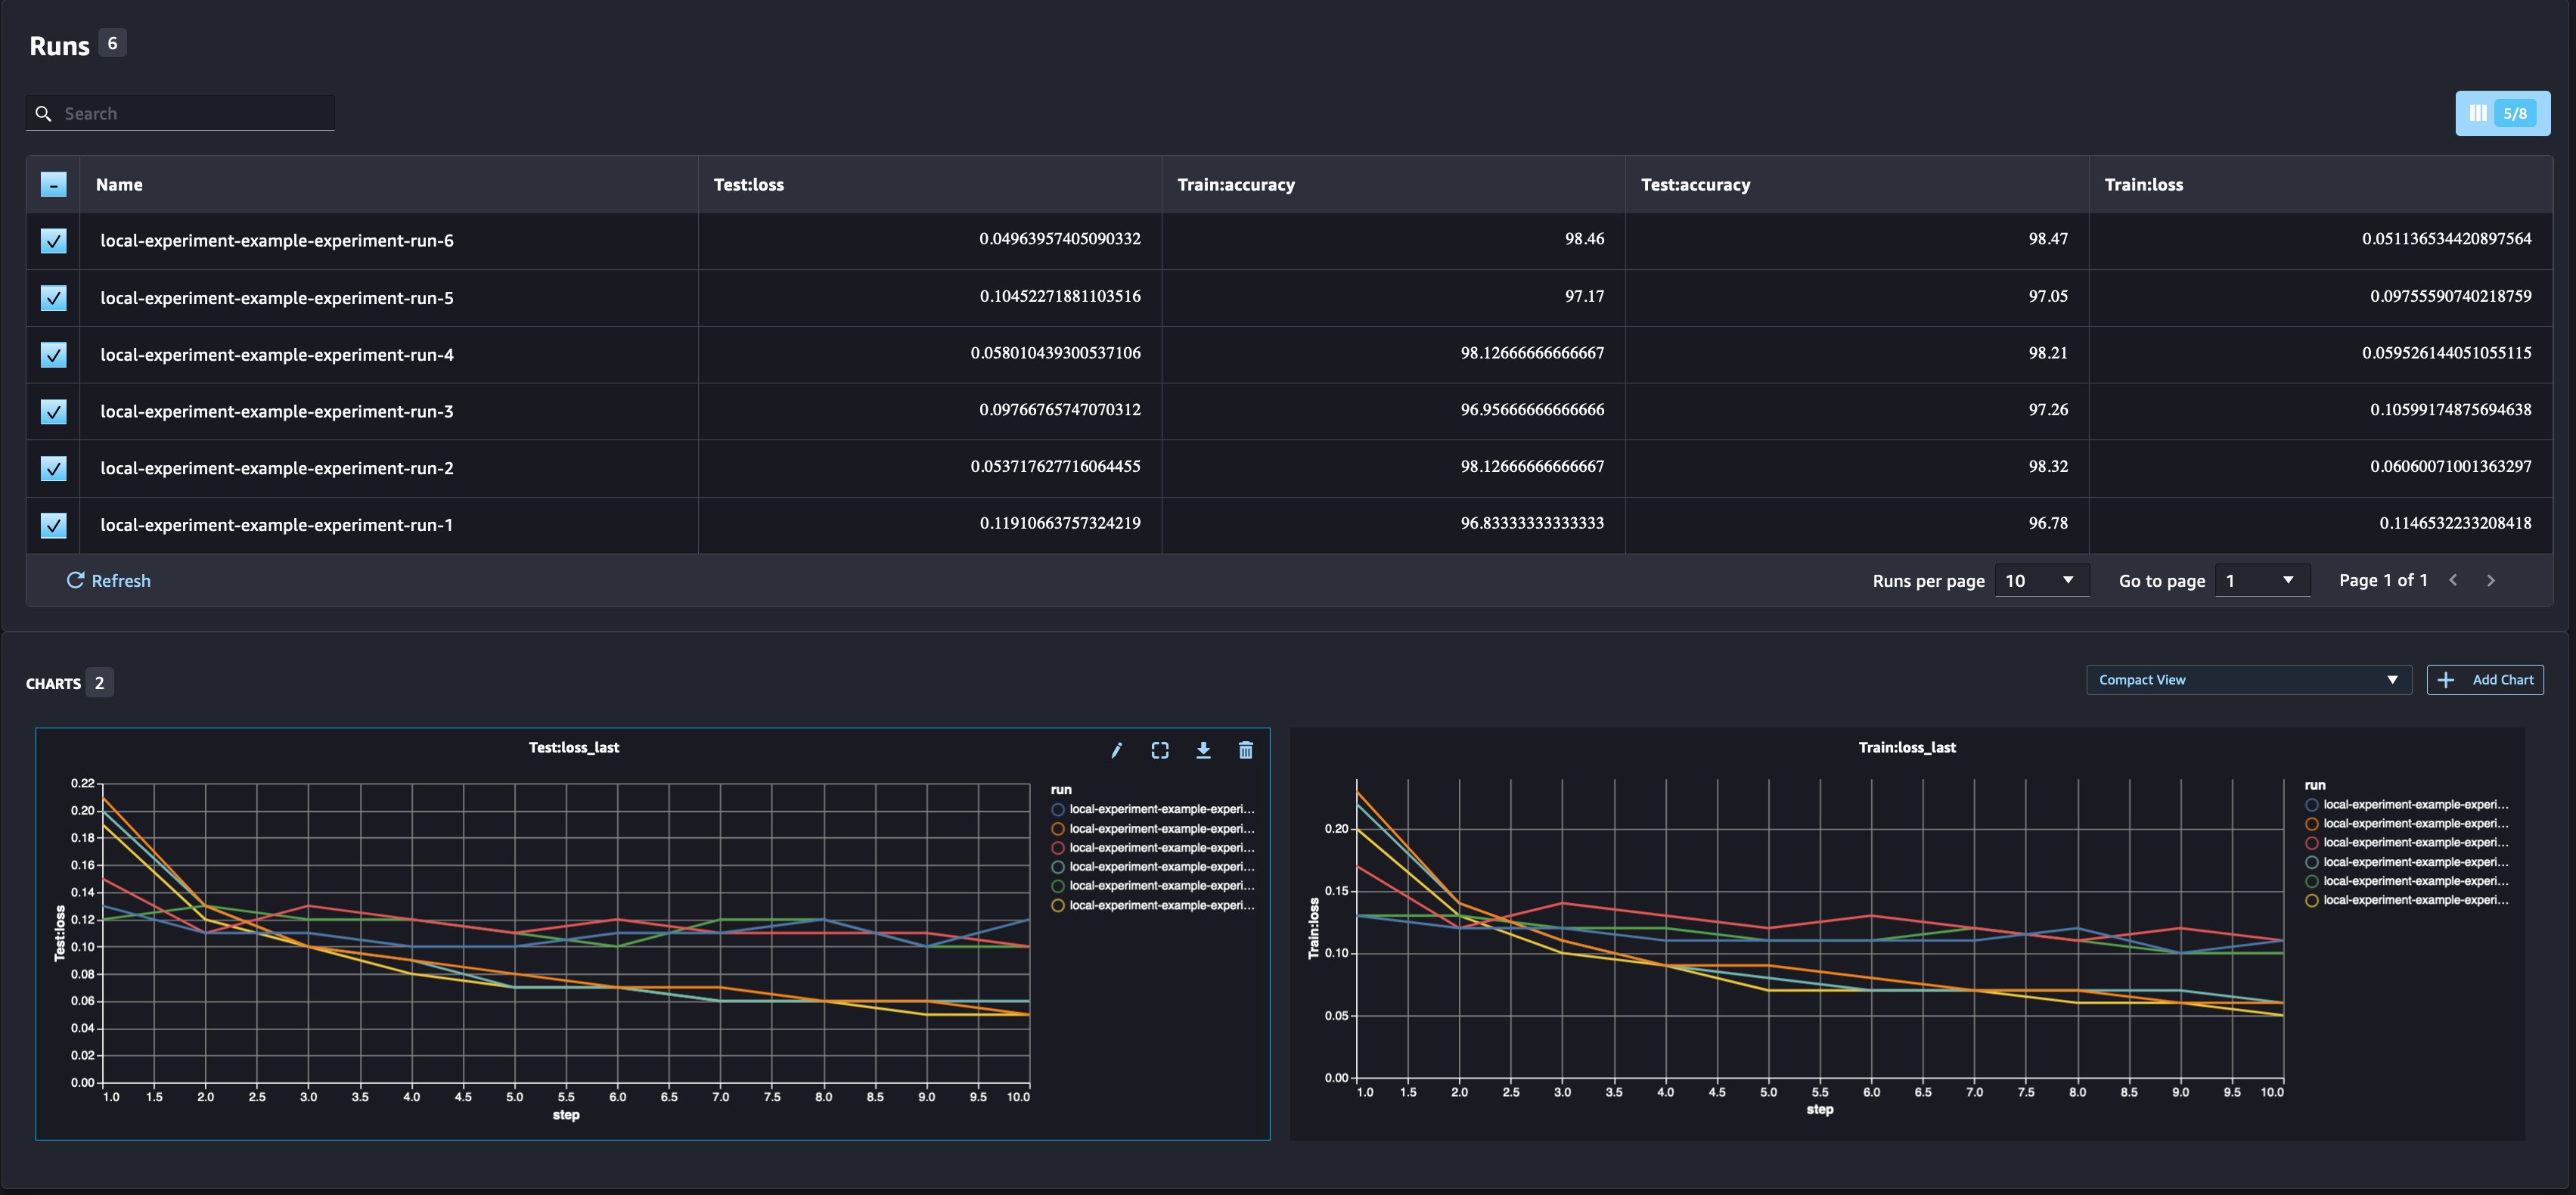Download the Test:loss_last chart
The height and width of the screenshot is (1195, 2576).
coord(1203,750)
